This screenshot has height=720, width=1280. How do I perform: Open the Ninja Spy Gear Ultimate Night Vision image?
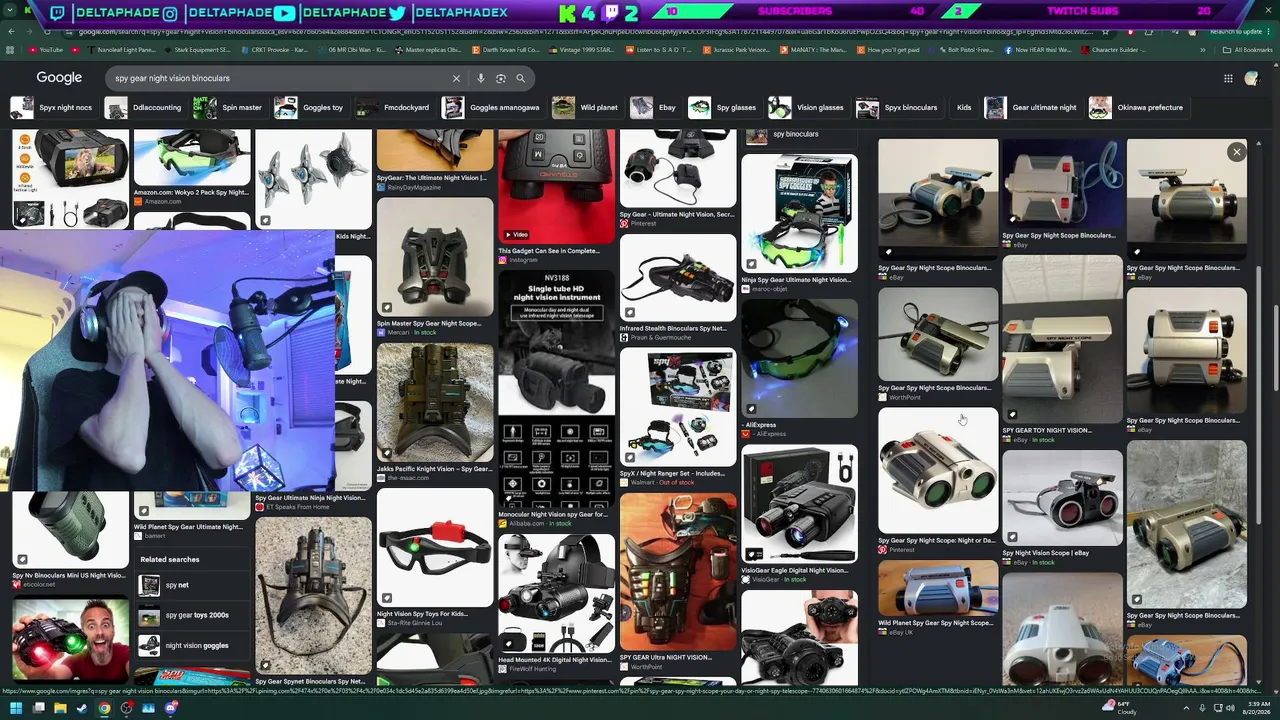(x=799, y=214)
